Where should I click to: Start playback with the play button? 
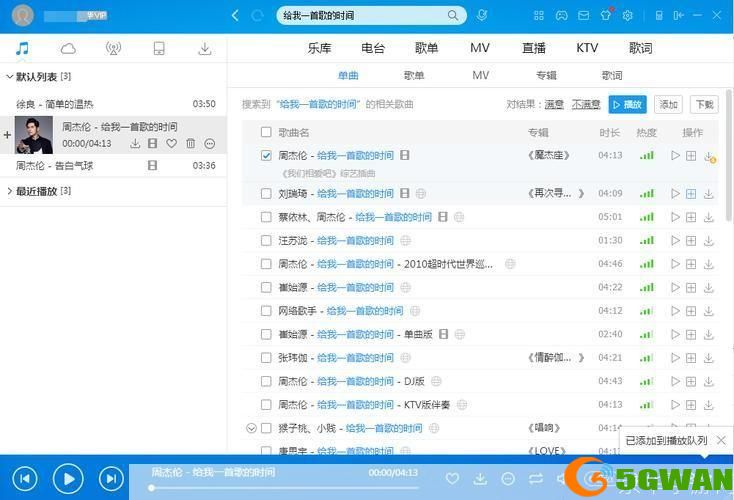click(x=68, y=478)
